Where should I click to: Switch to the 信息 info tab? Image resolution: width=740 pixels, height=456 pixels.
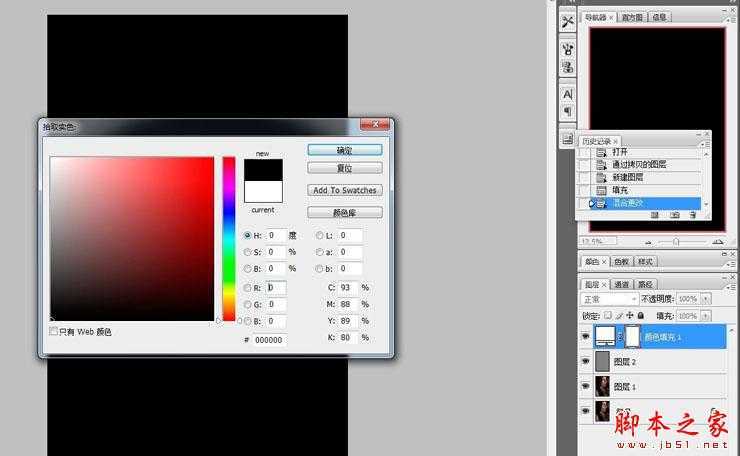click(x=659, y=17)
